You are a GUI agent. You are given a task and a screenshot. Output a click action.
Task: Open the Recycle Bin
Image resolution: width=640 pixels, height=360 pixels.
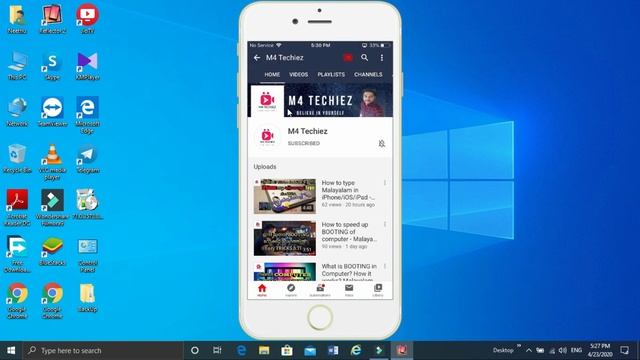(x=17, y=159)
